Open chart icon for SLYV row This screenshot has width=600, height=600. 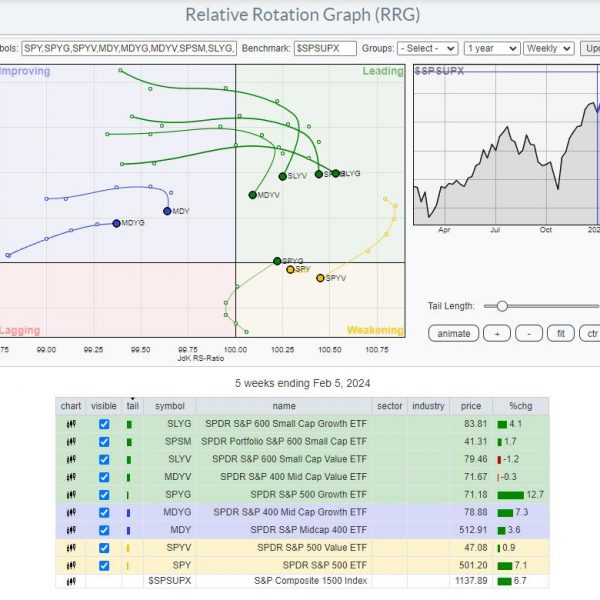click(71, 459)
